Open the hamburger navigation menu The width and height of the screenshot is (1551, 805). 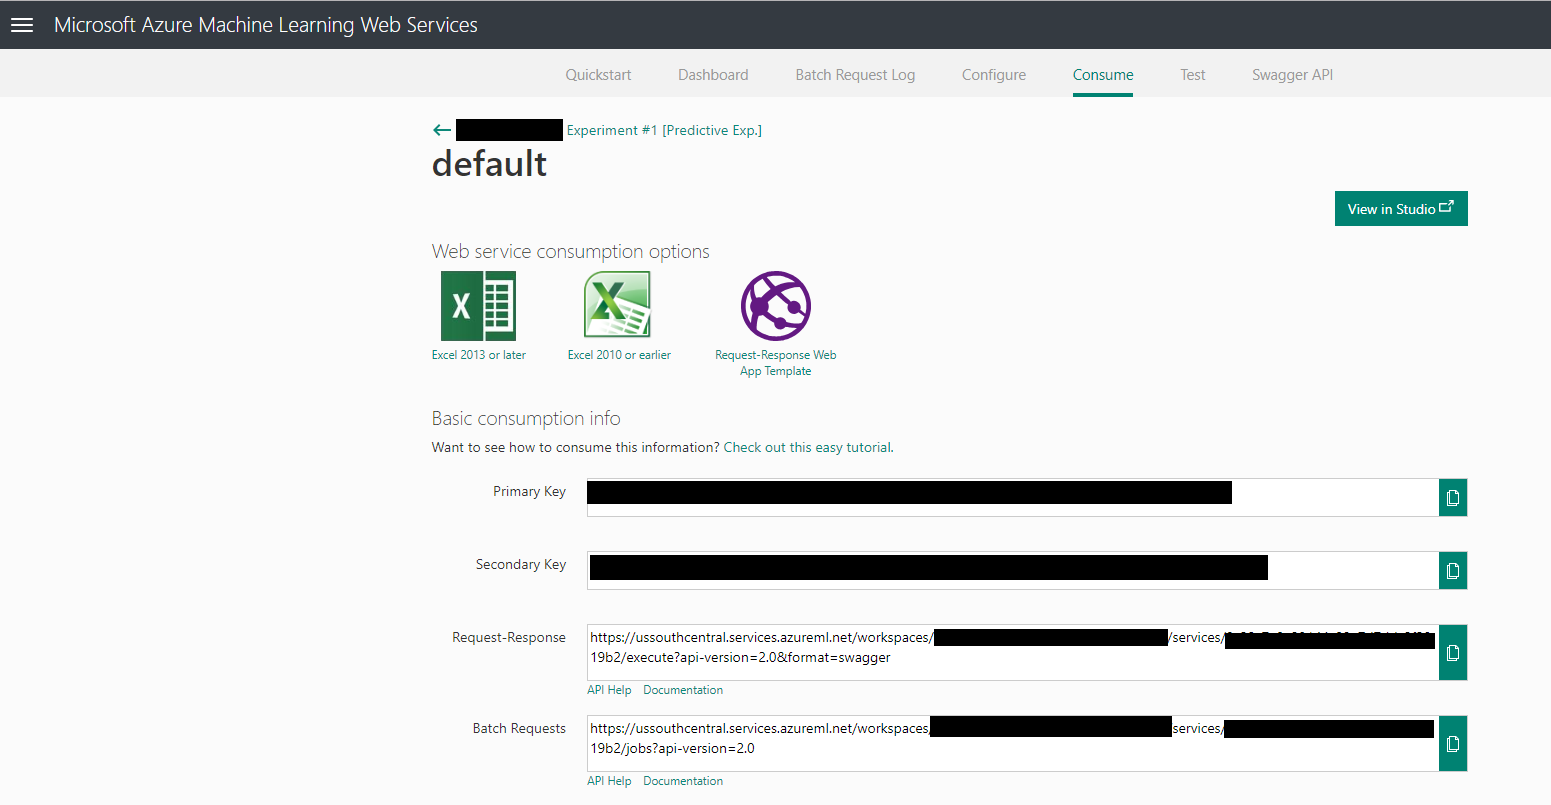pos(22,24)
